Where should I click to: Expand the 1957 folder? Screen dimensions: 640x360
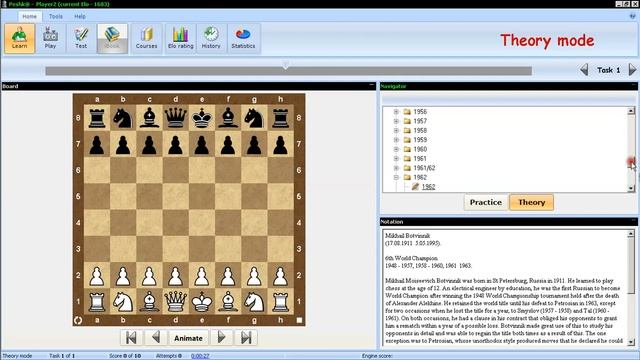pyautogui.click(x=396, y=121)
